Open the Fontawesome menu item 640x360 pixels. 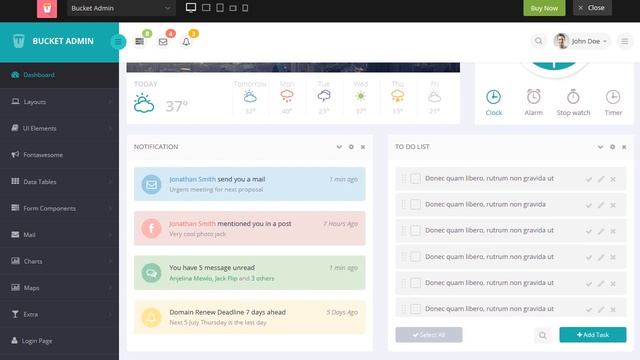(60, 155)
